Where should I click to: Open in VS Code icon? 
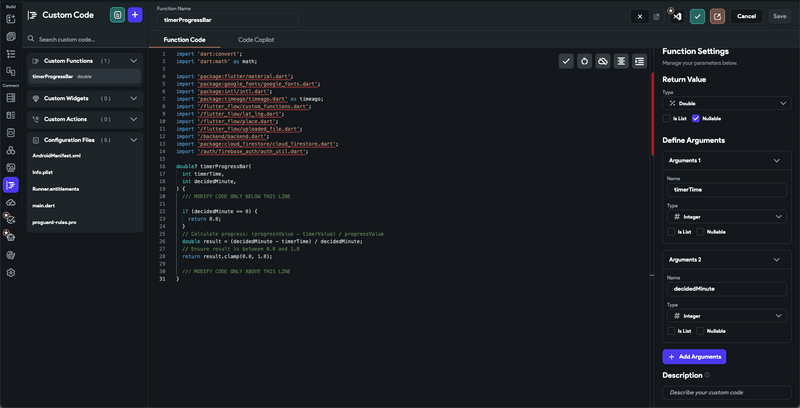tap(677, 16)
